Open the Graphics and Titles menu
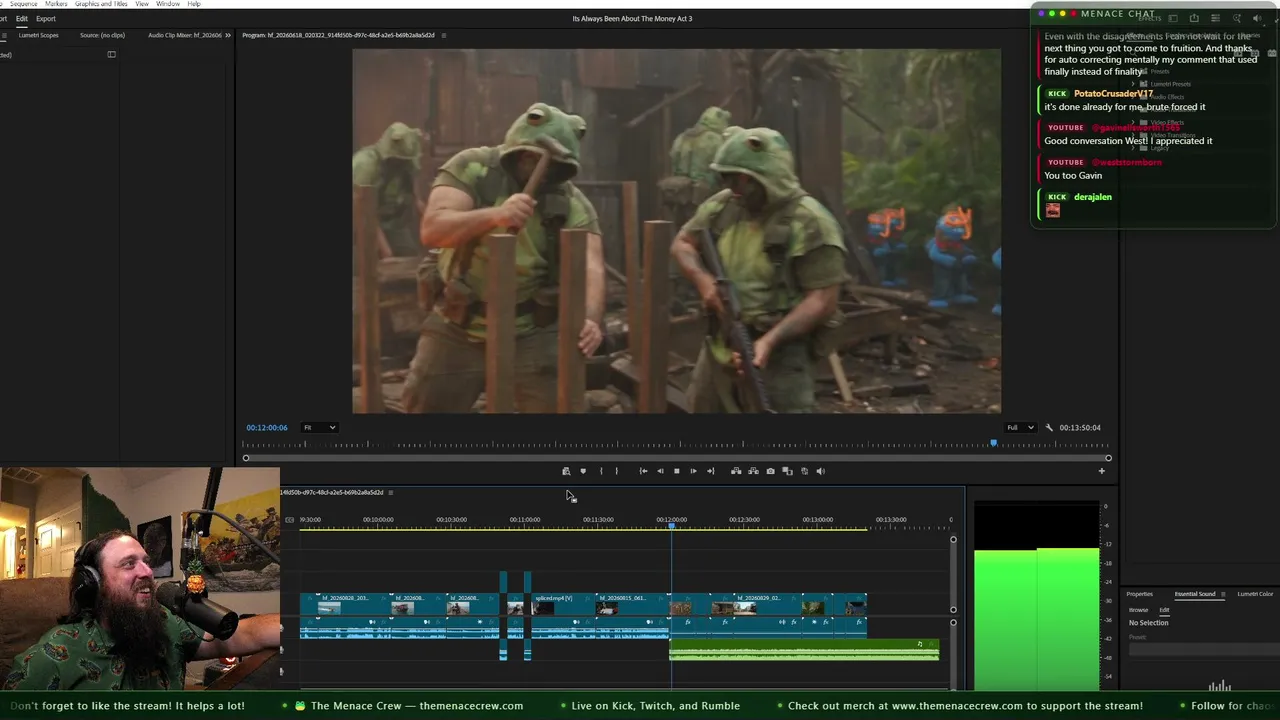This screenshot has height=720, width=1280. point(101,4)
